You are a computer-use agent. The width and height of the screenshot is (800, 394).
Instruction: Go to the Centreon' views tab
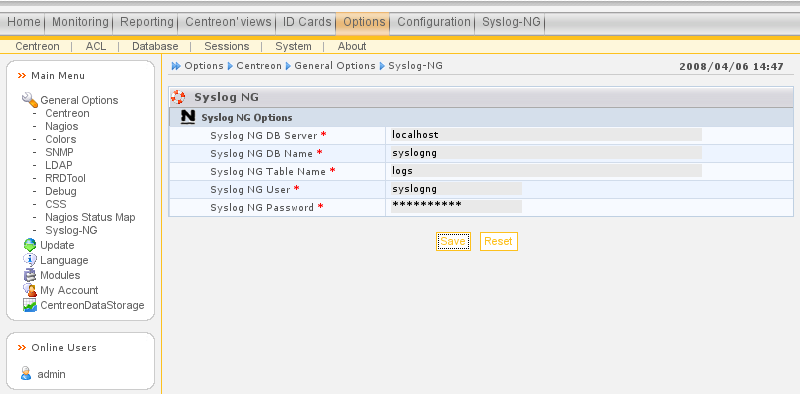pyautogui.click(x=228, y=22)
